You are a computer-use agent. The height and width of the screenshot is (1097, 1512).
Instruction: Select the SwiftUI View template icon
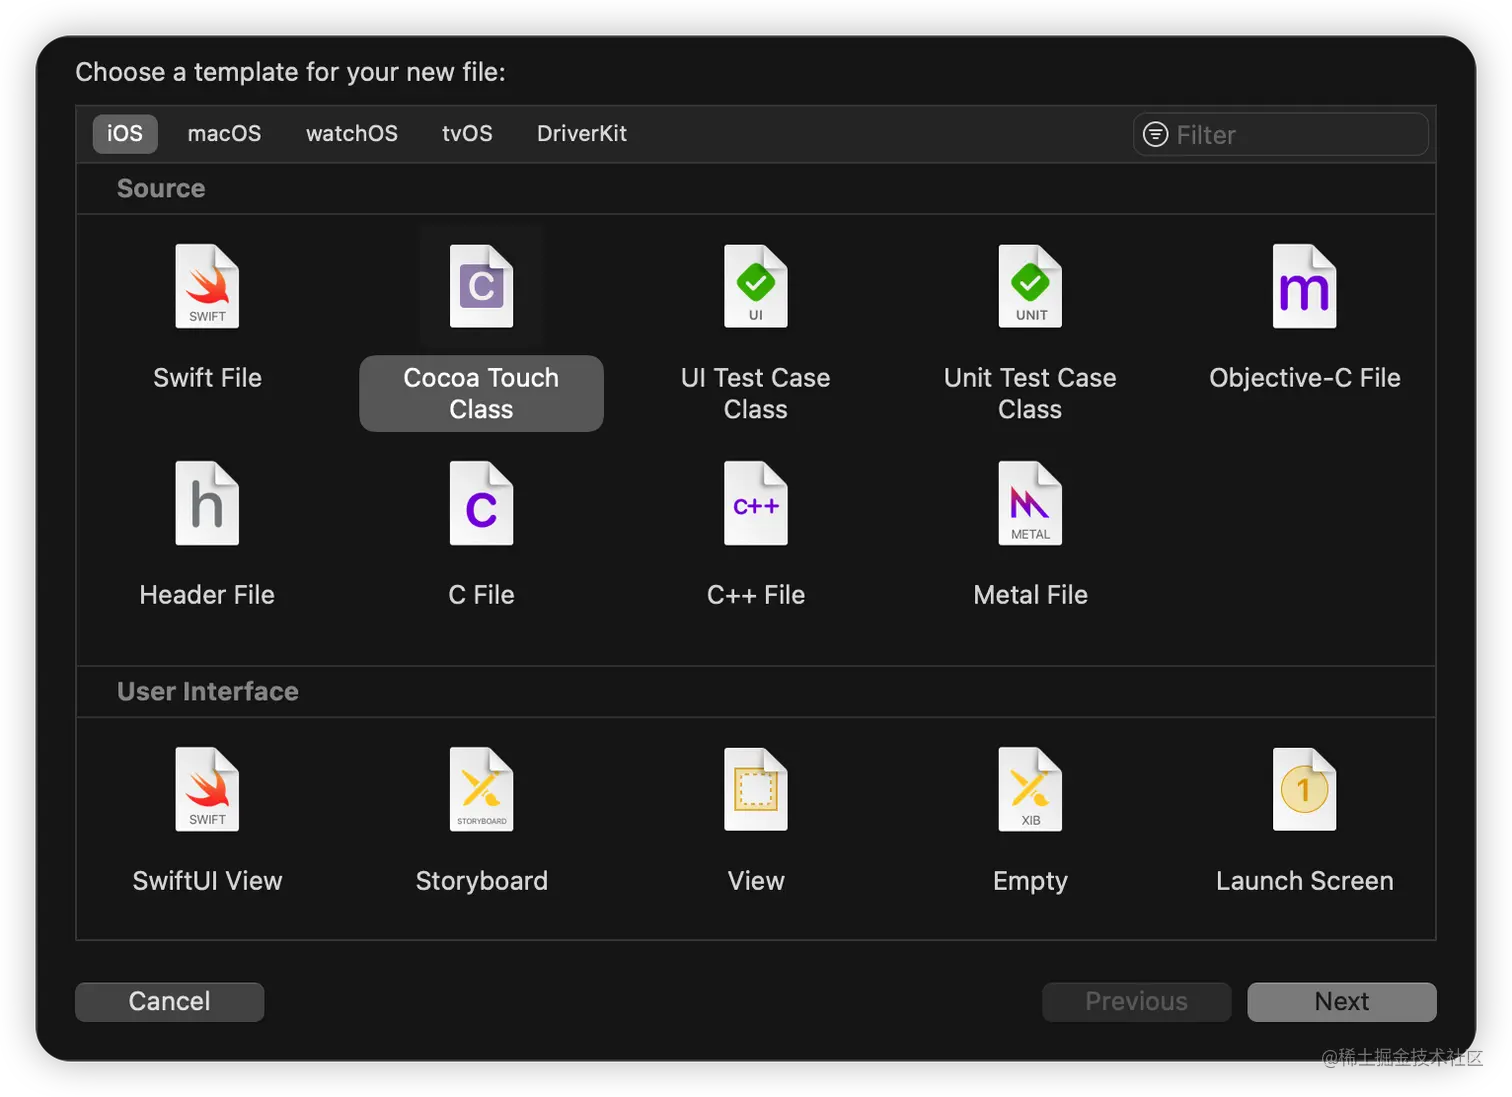(207, 790)
